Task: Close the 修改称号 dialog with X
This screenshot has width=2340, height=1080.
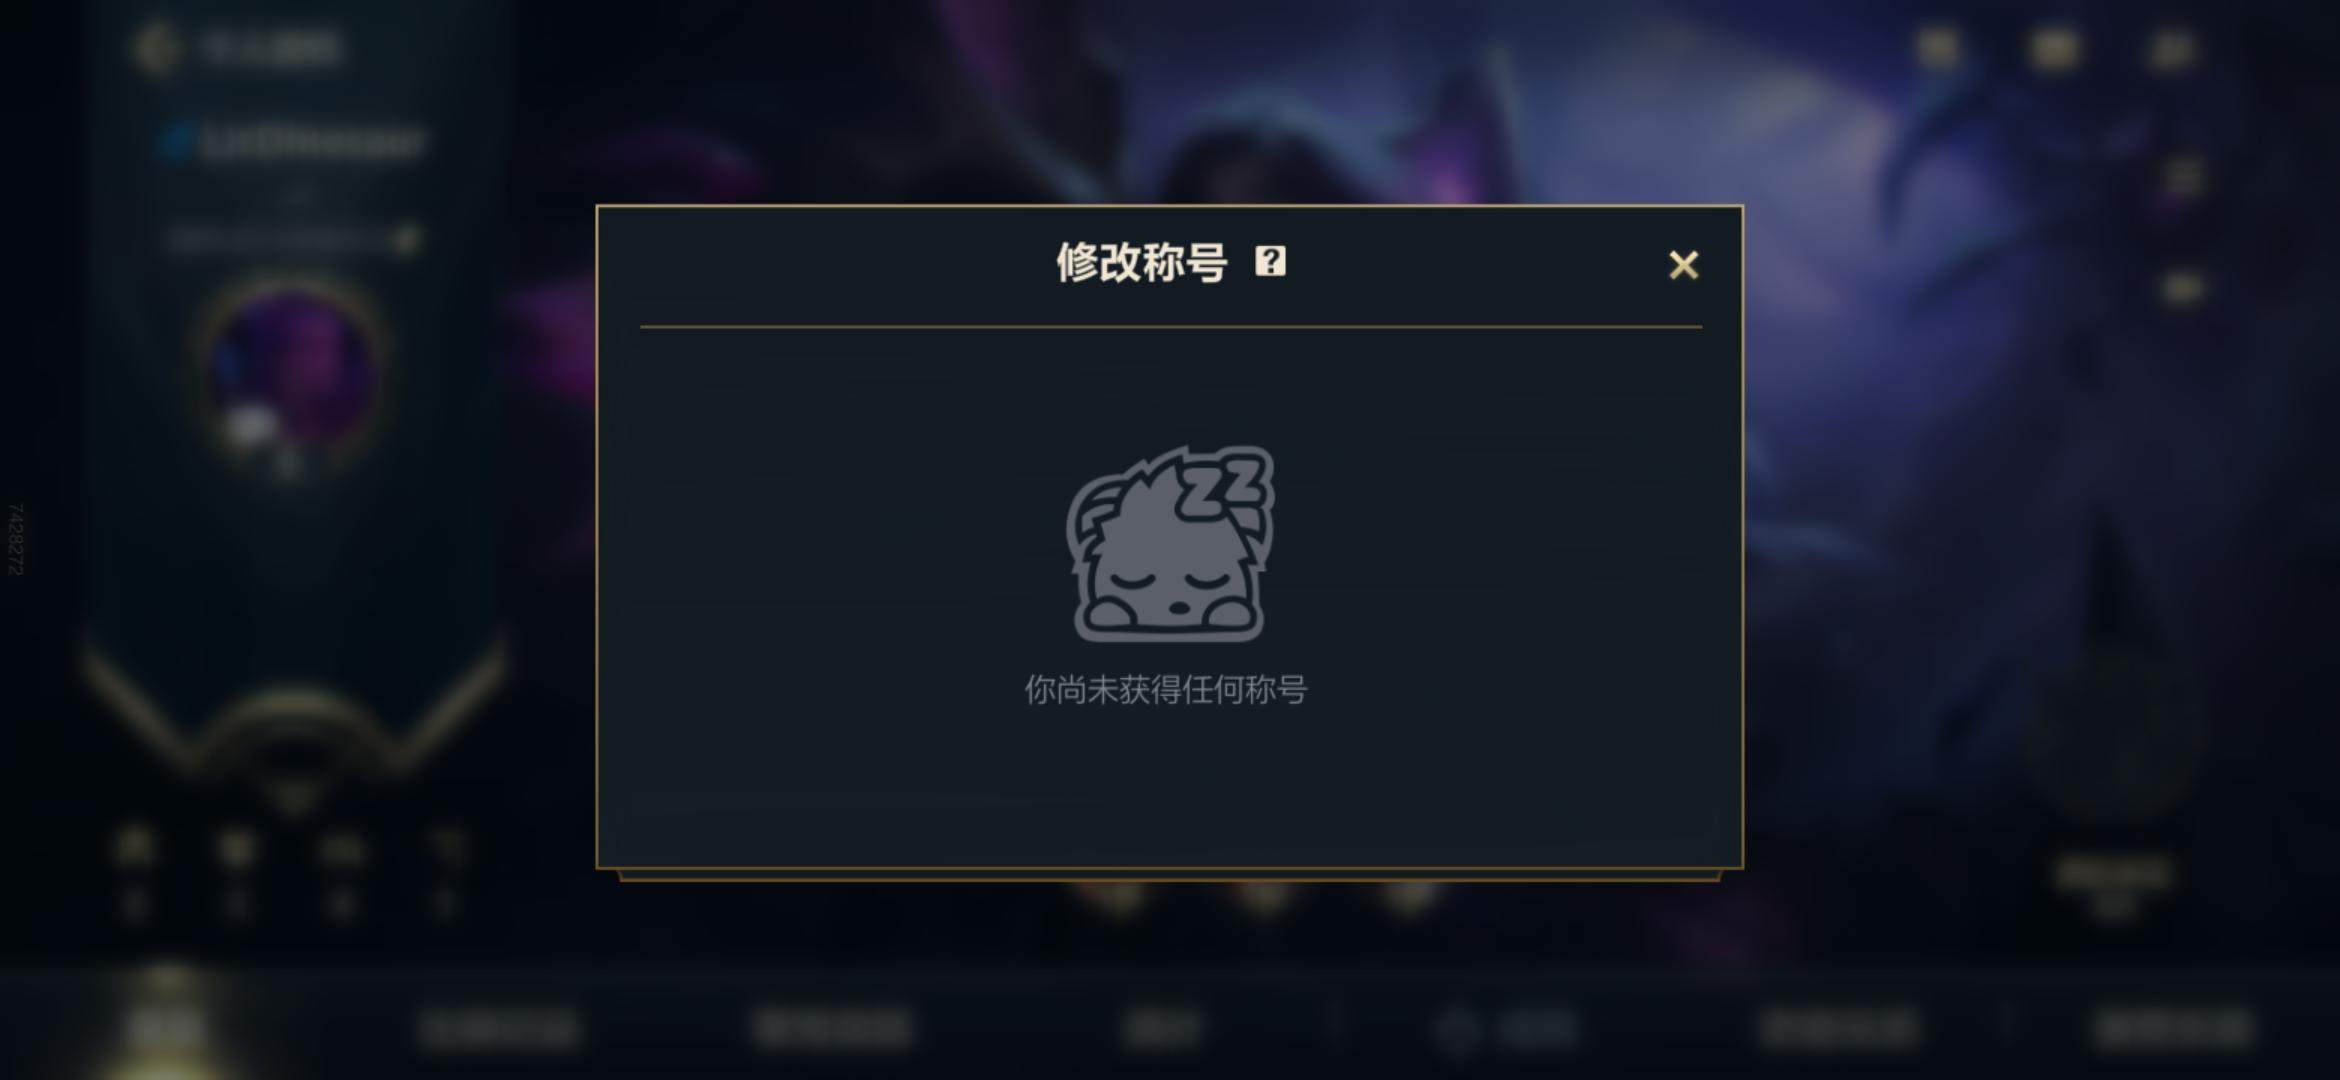Action: 1684,265
